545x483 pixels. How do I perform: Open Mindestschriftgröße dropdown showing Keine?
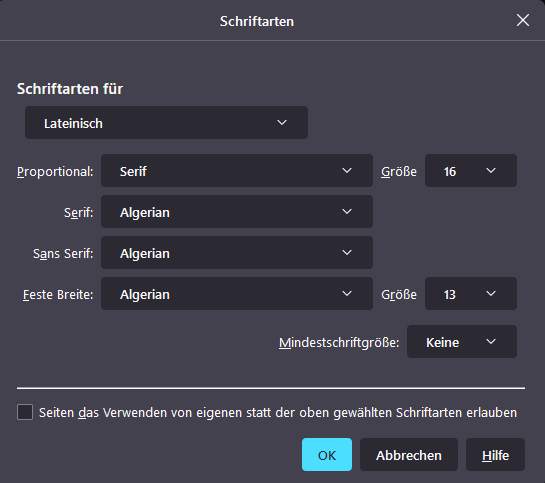coord(462,342)
